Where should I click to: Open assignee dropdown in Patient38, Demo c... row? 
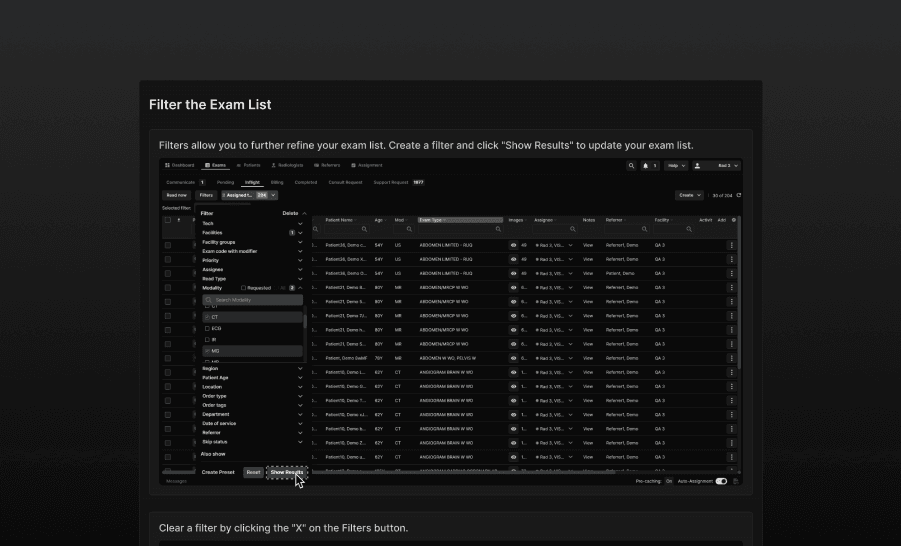[x=570, y=245]
